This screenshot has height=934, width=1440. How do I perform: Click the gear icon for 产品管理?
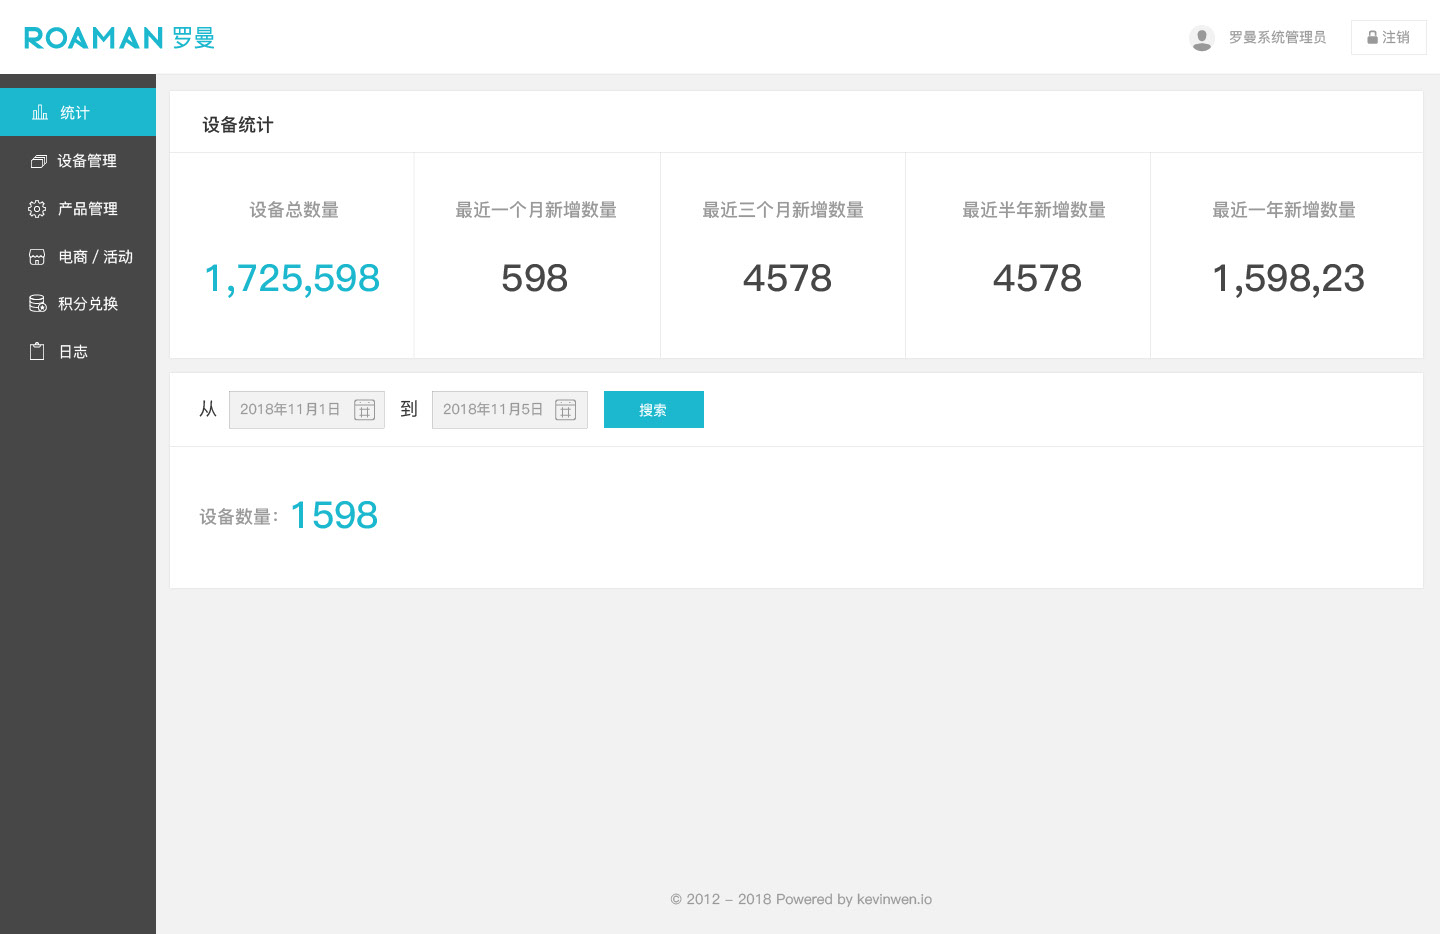[37, 209]
